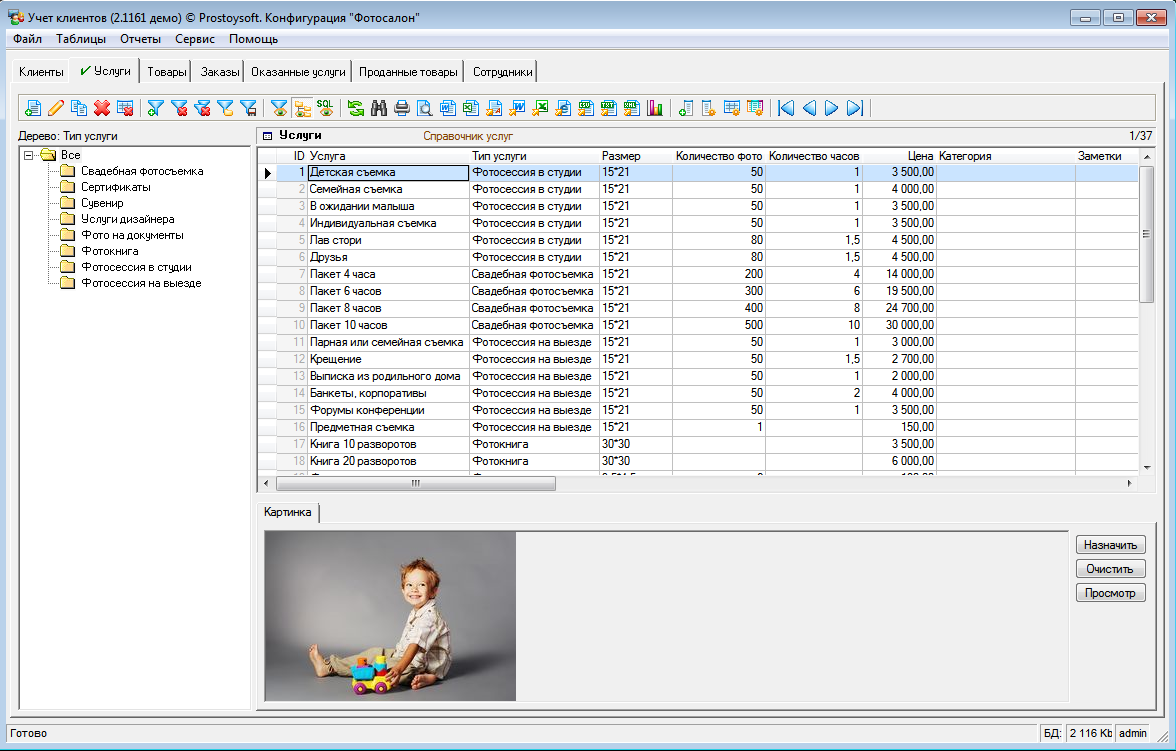Viewport: 1176px width, 751px height.
Task: Select Сертификаты folder in the tree
Action: pyautogui.click(x=116, y=187)
